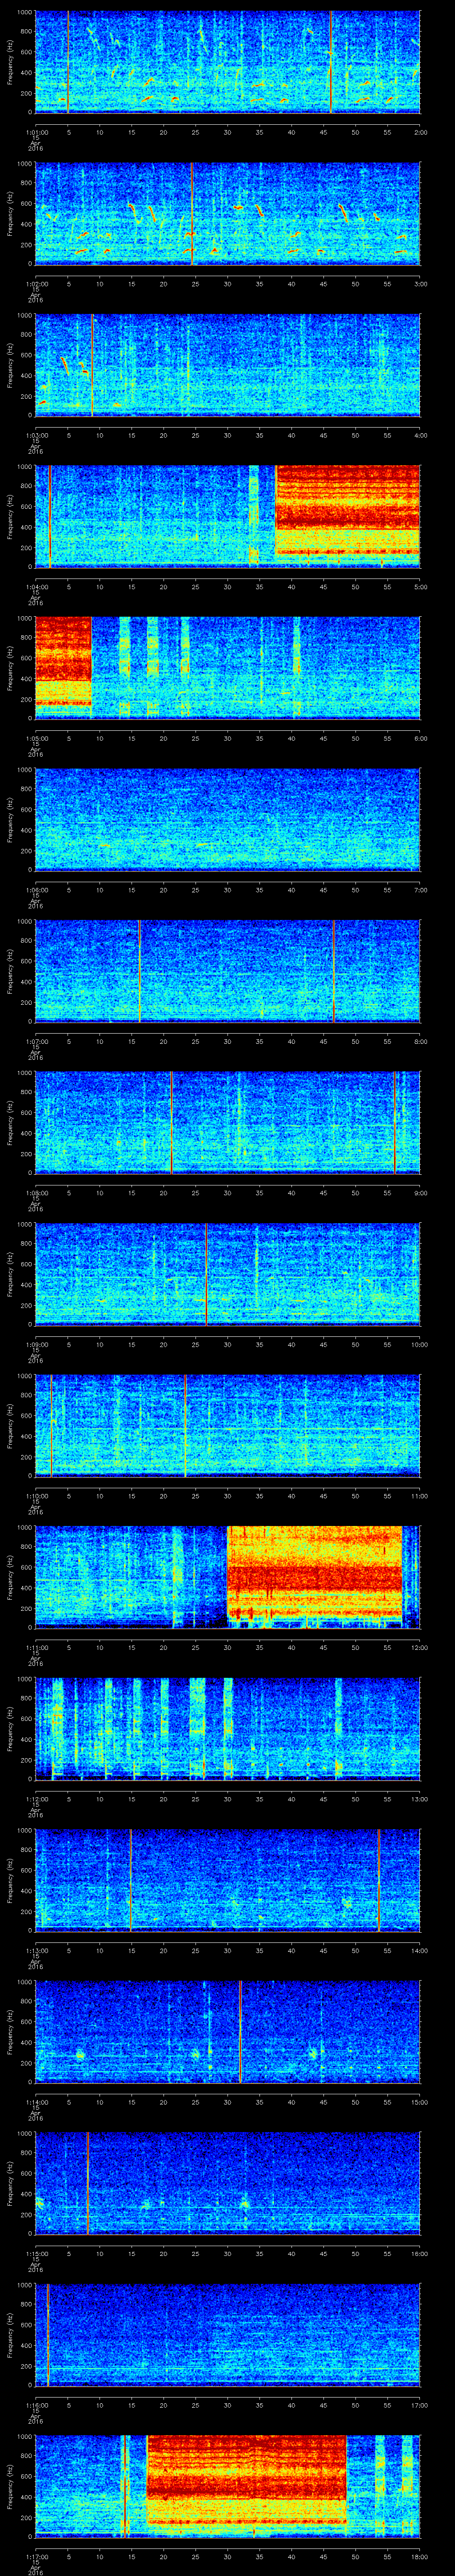Click the "1:17:00" start time label
The height and width of the screenshot is (2576, 455).
click(36, 2556)
